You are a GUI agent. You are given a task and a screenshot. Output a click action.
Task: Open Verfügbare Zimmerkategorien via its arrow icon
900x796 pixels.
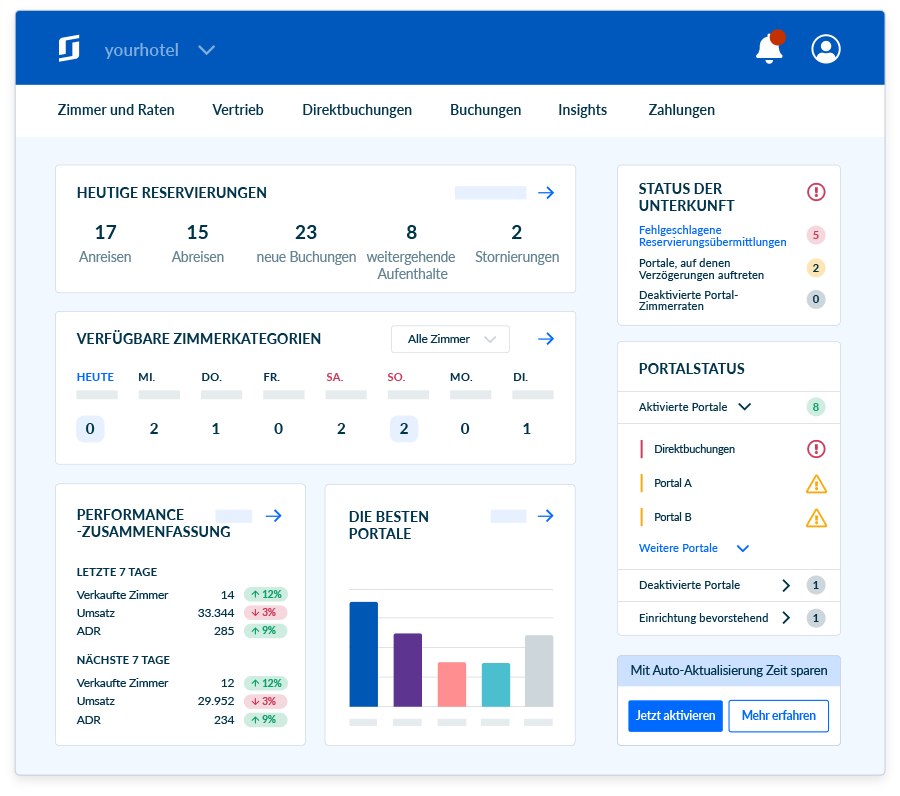coord(546,339)
